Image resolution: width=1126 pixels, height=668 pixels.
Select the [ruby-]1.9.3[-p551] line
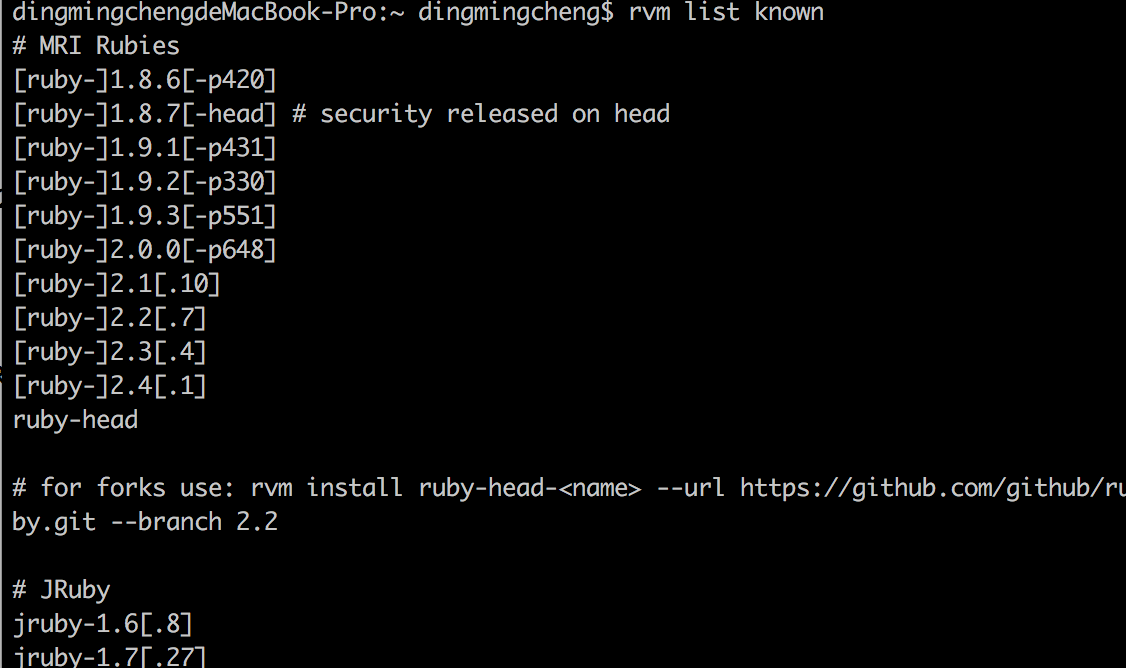coord(145,215)
